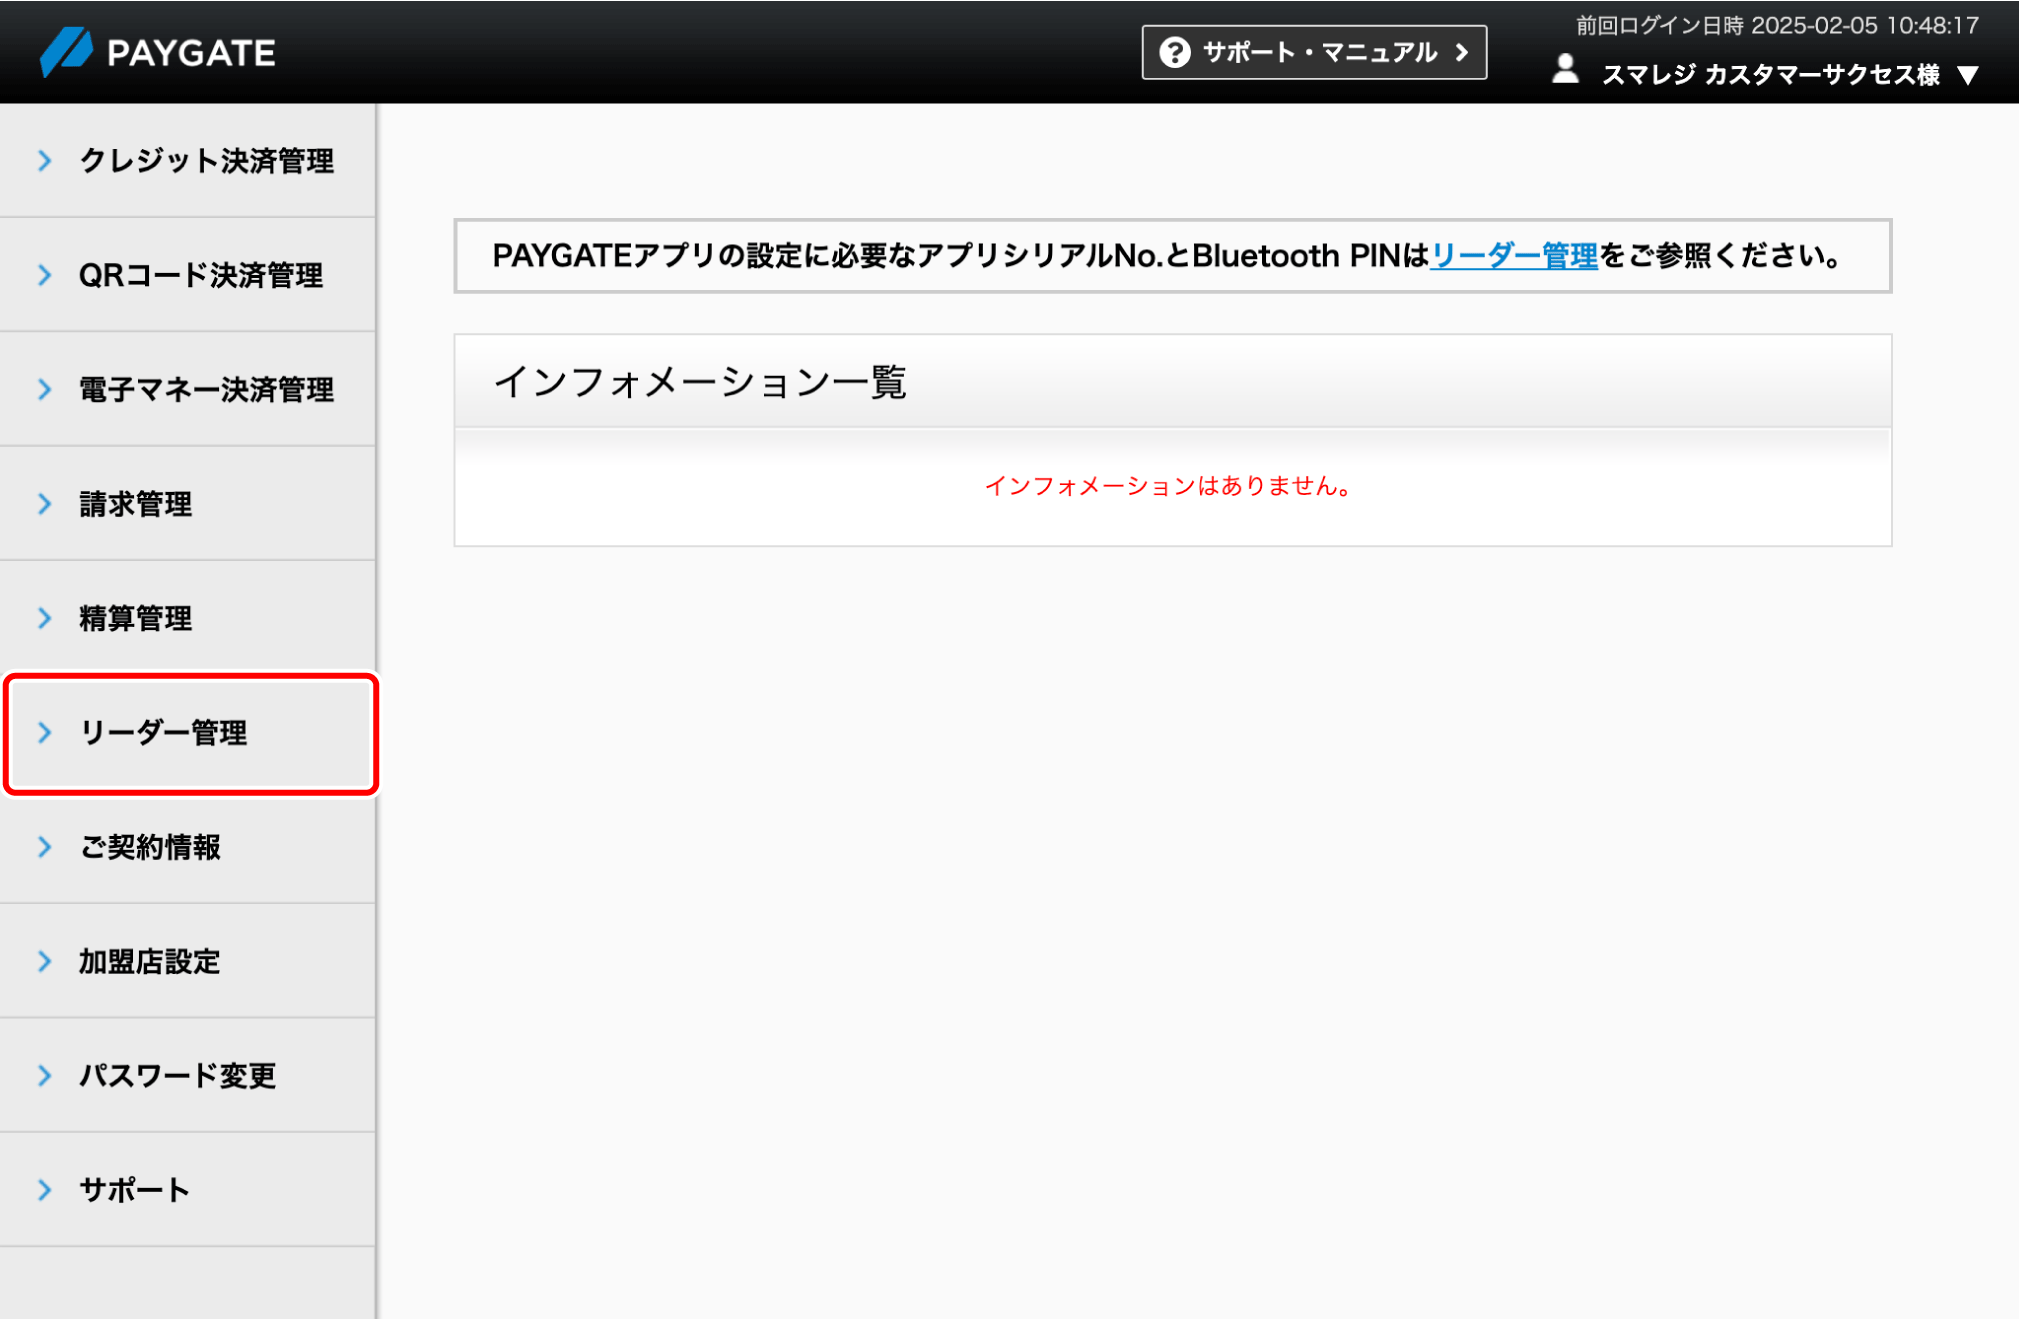Image resolution: width=2019 pixels, height=1319 pixels.
Task: Open サポート・マニュアル button
Action: click(1314, 52)
